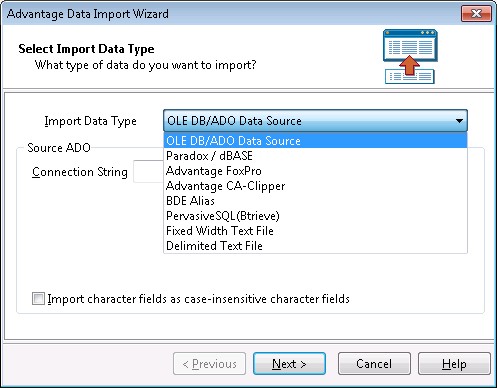Click the disabled Previous button

click(209, 364)
